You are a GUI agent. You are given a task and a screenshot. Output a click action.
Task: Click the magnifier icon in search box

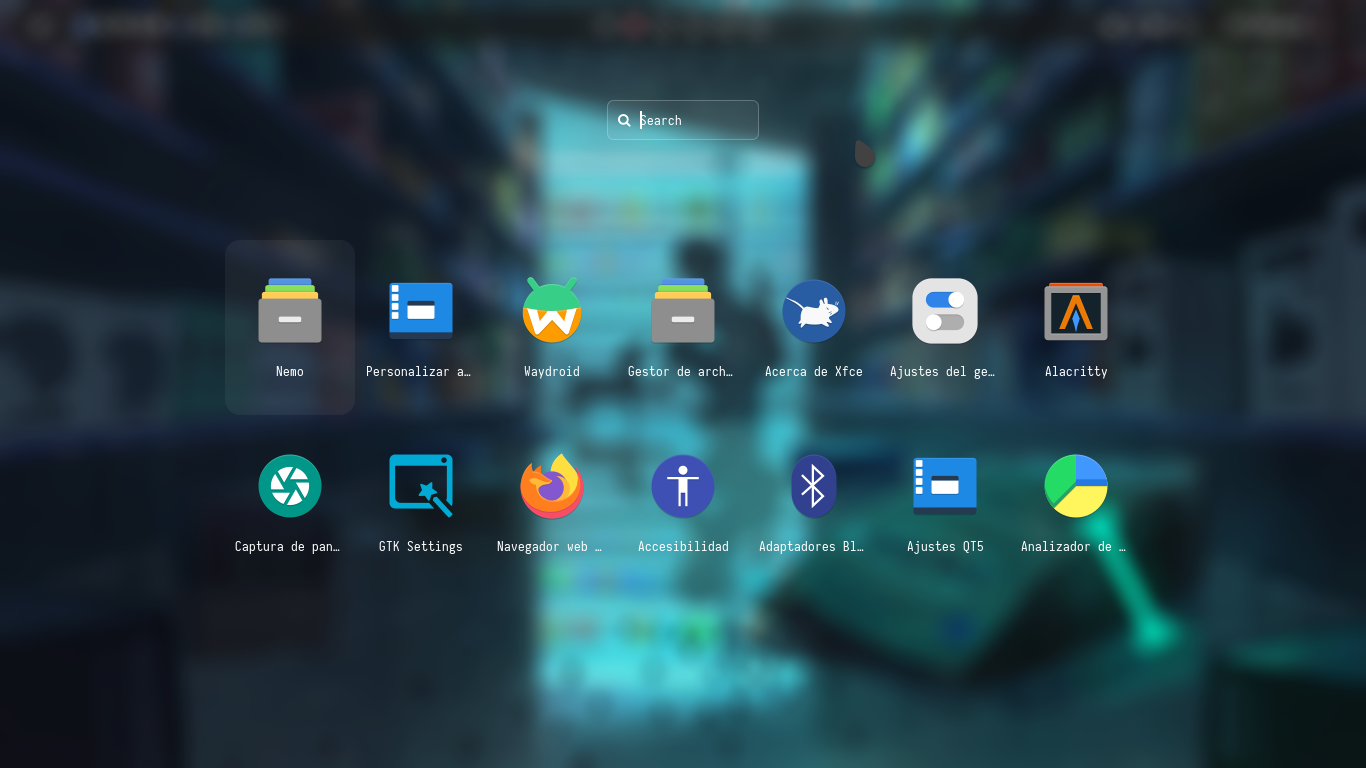coord(624,120)
